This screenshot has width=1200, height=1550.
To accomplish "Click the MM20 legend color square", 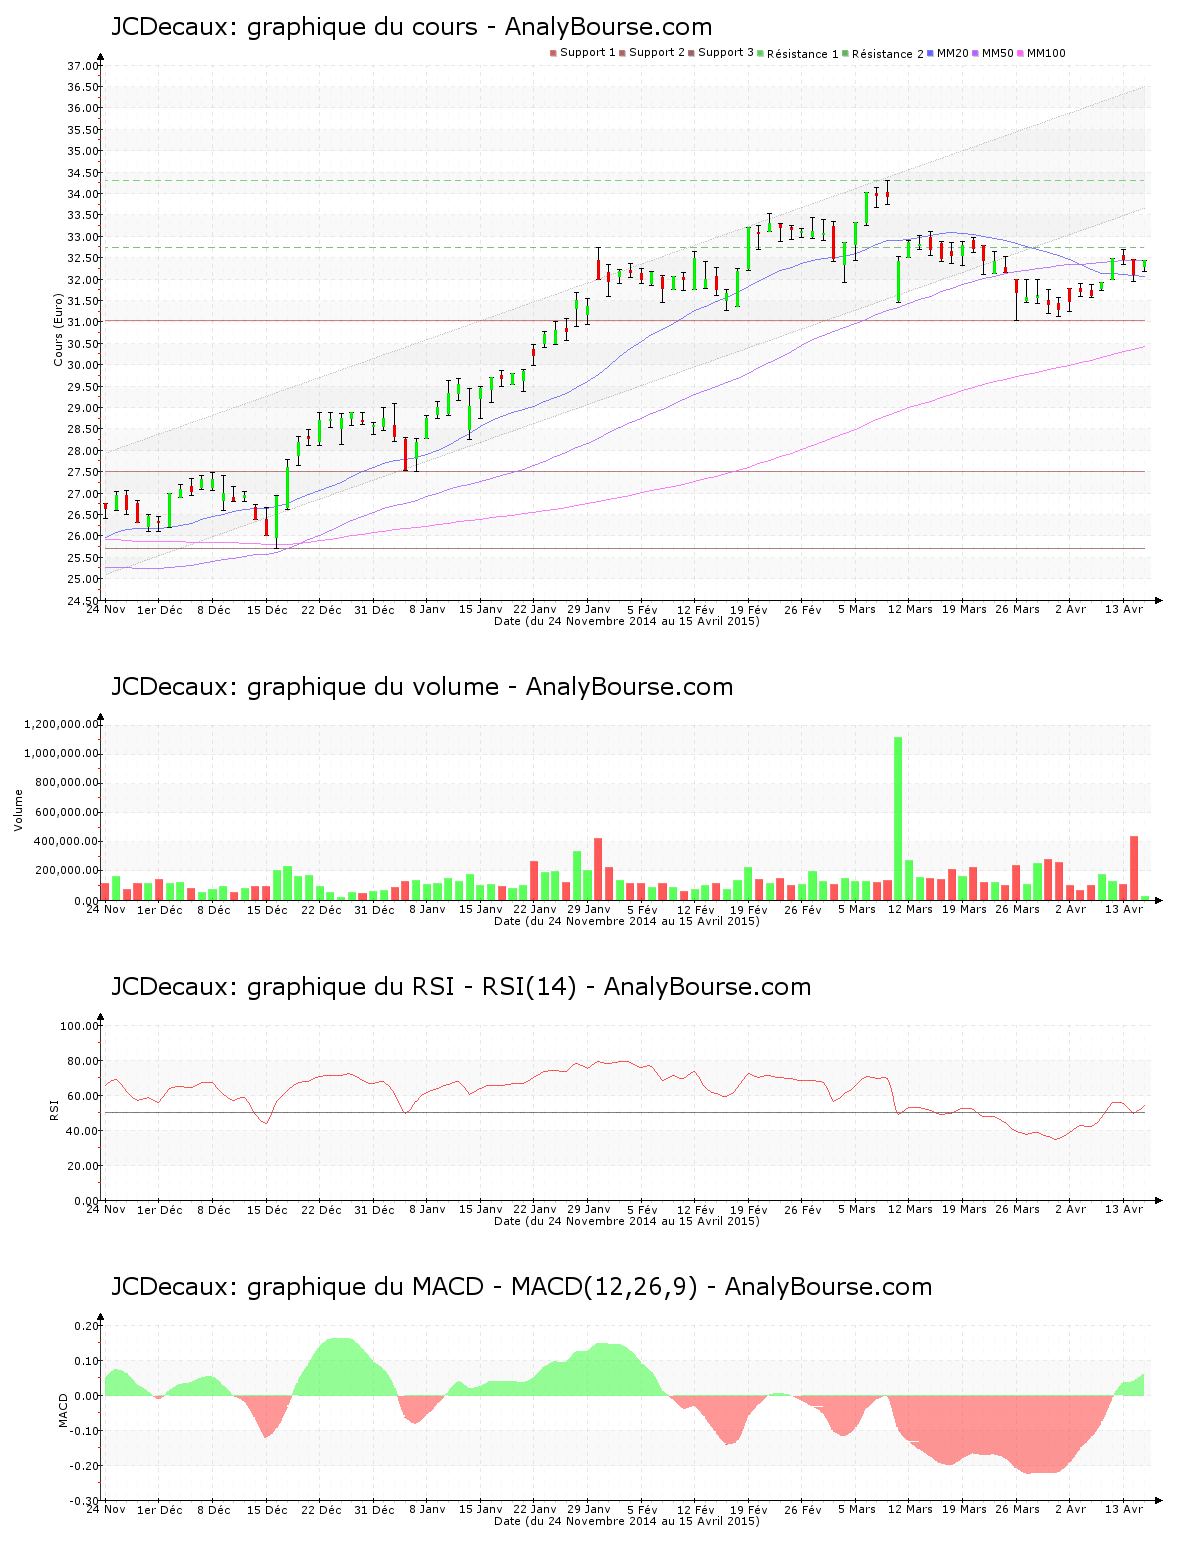I will (x=931, y=53).
